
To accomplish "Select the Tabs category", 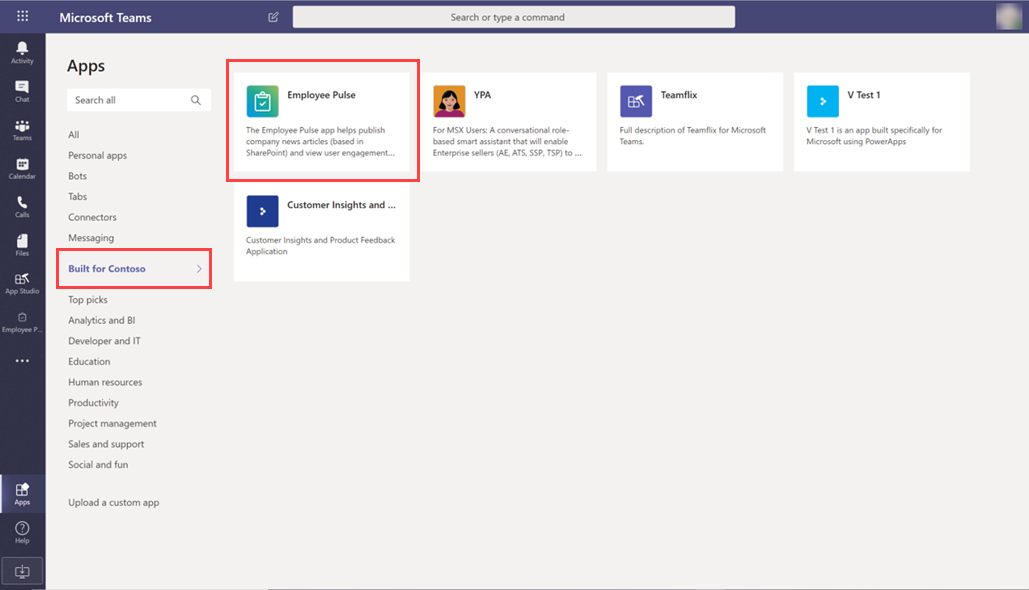I will [77, 196].
